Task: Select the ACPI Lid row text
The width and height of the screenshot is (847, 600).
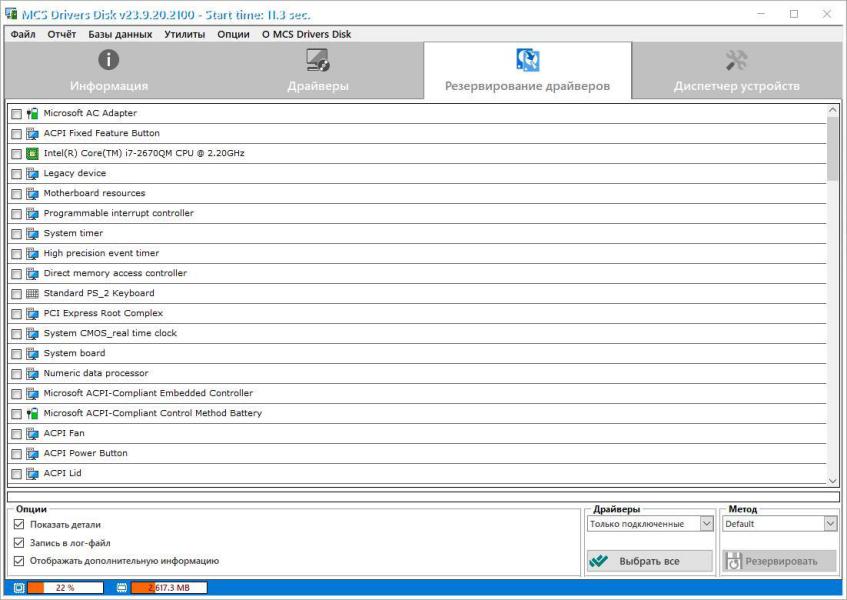Action: point(62,473)
